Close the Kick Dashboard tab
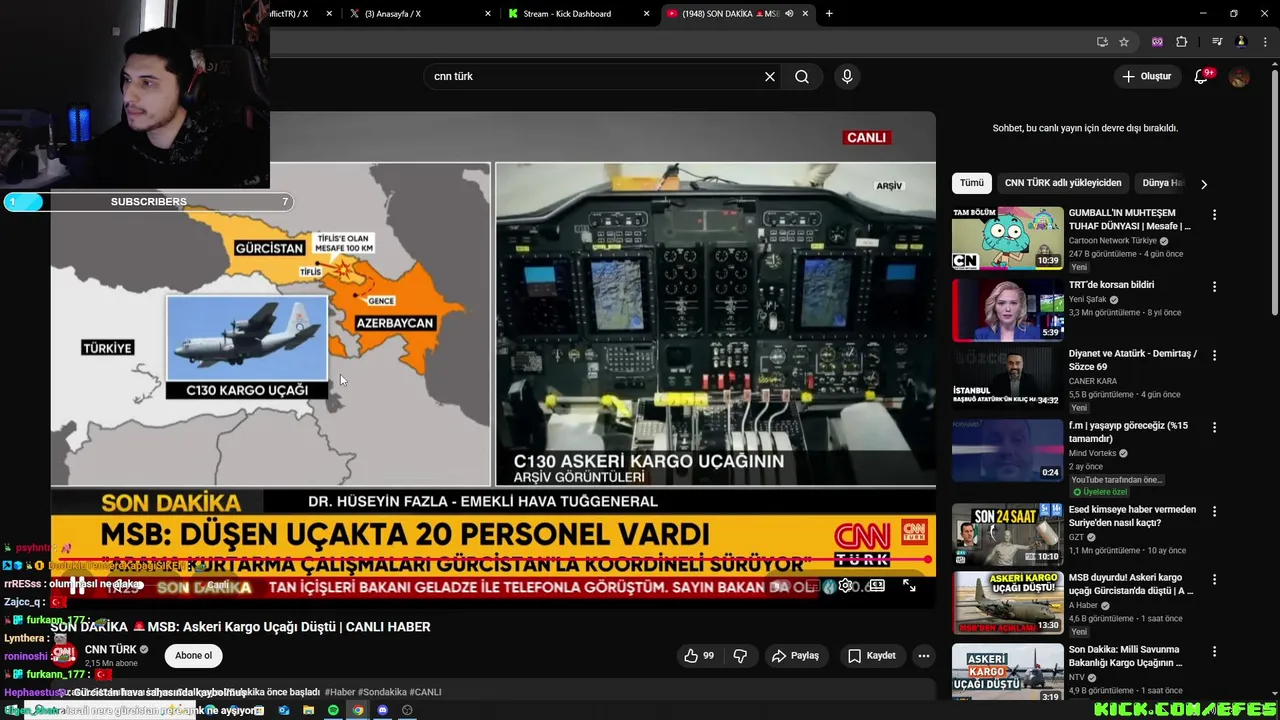Screen dimensions: 1280x720 click(x=647, y=14)
